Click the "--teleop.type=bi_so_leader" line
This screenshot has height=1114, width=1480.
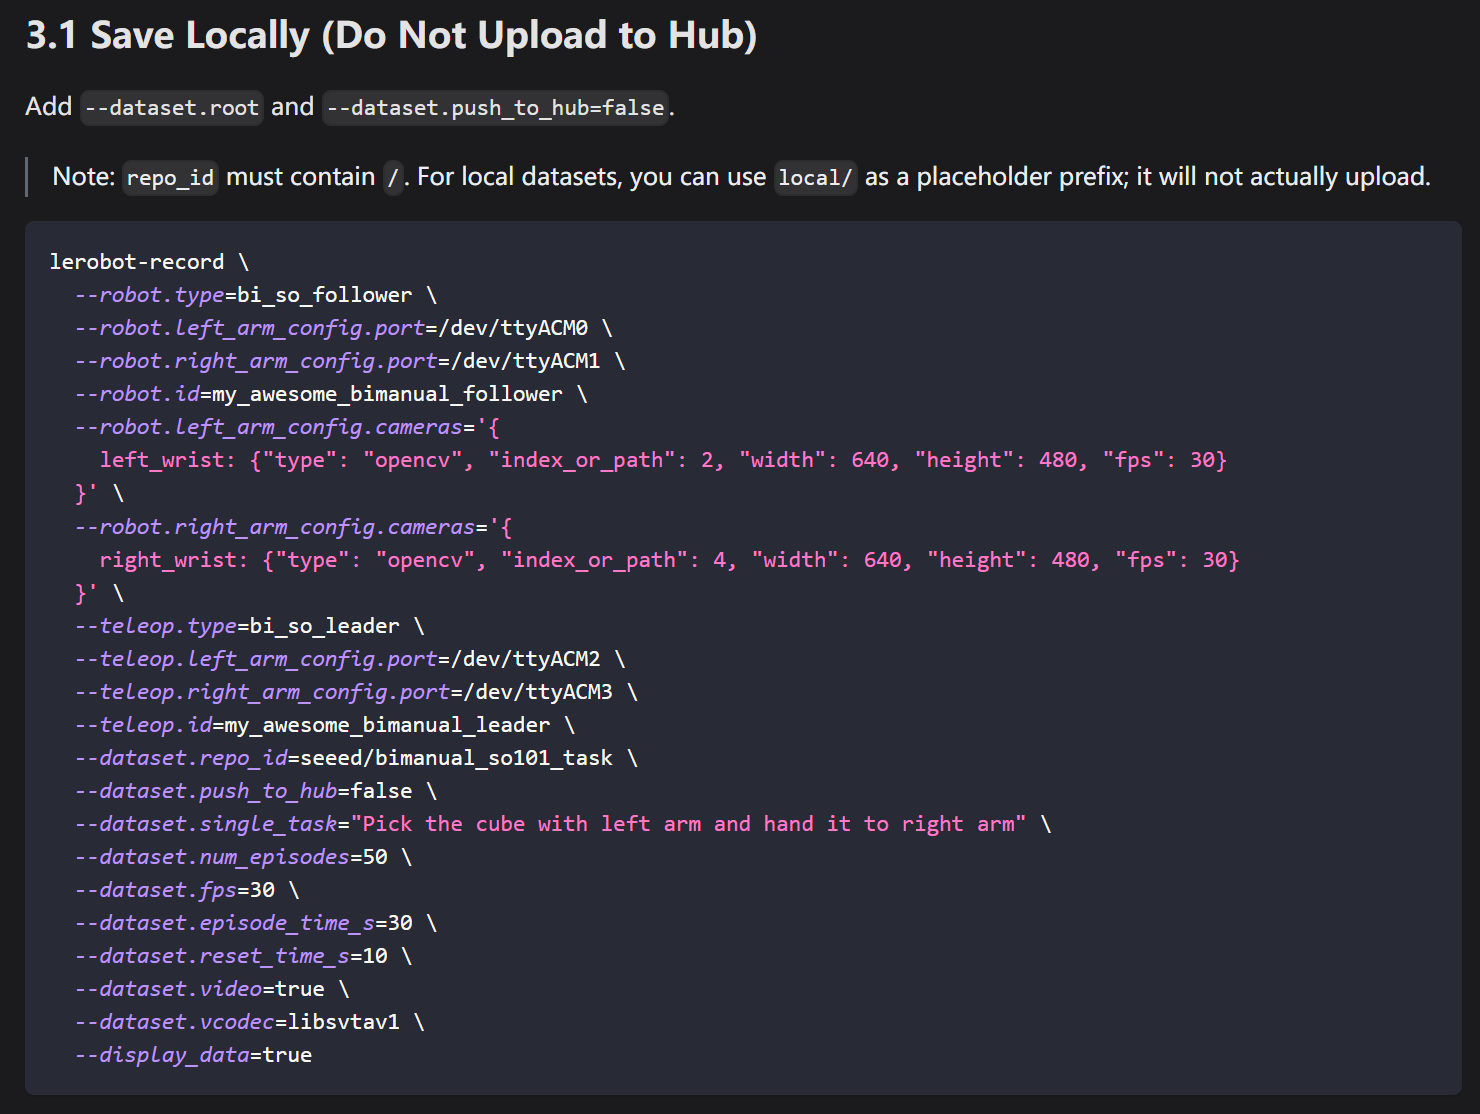pyautogui.click(x=250, y=626)
